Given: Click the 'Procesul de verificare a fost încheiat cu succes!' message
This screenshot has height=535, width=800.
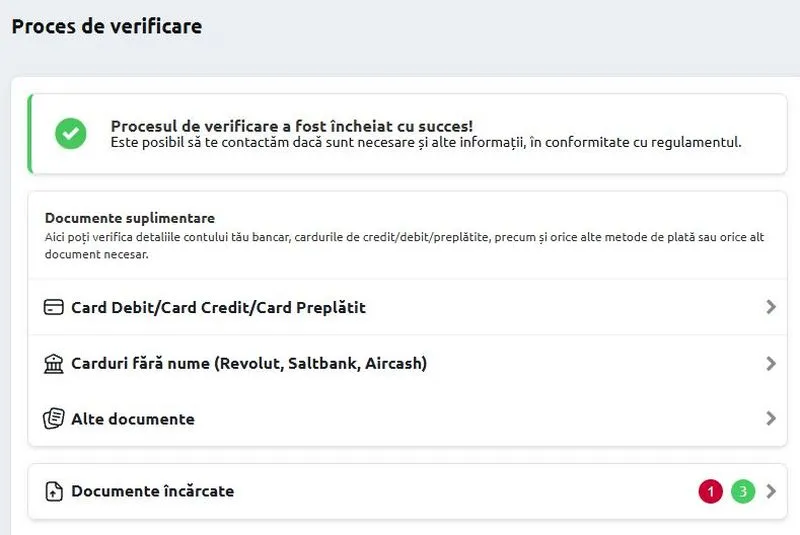Looking at the screenshot, I should pyautogui.click(x=292, y=125).
